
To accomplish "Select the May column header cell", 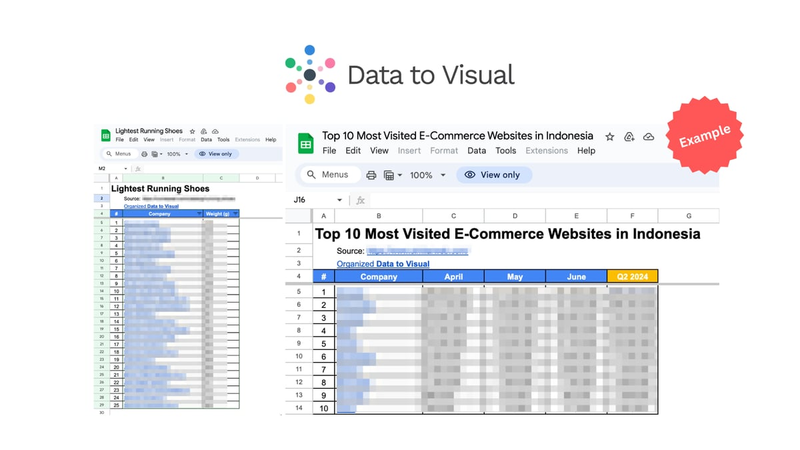I will [515, 277].
